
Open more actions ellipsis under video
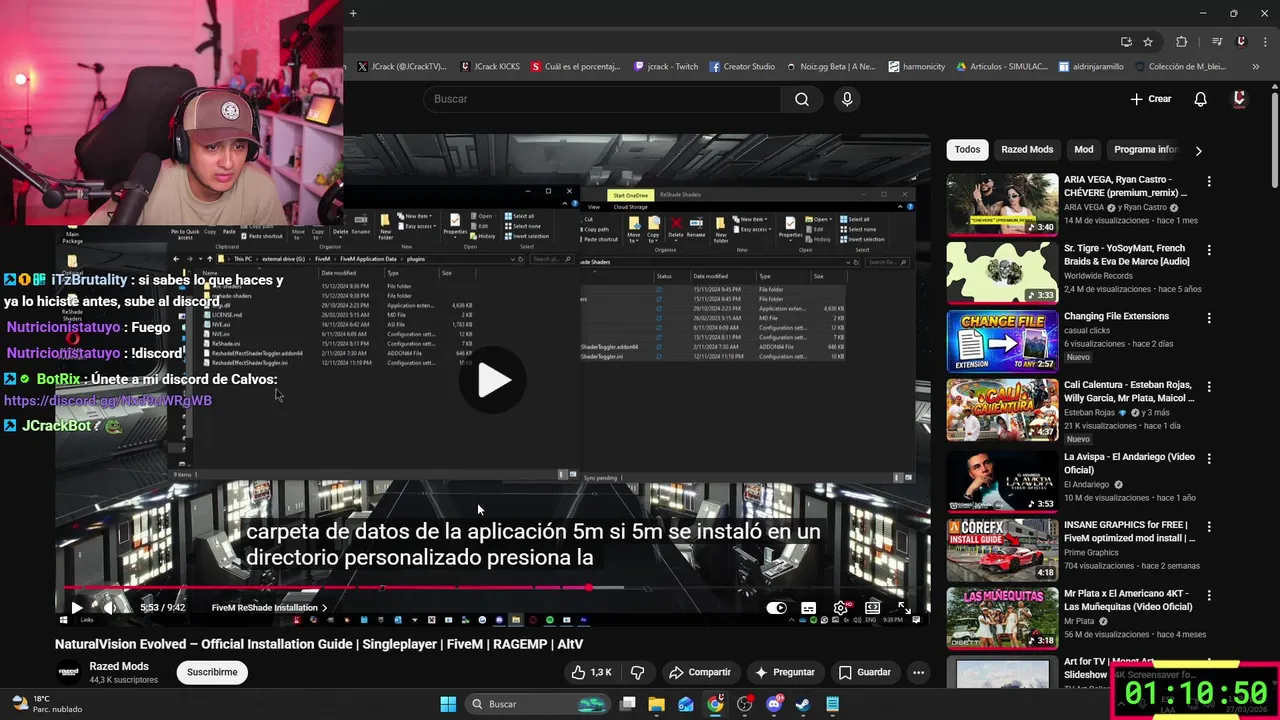click(x=918, y=672)
